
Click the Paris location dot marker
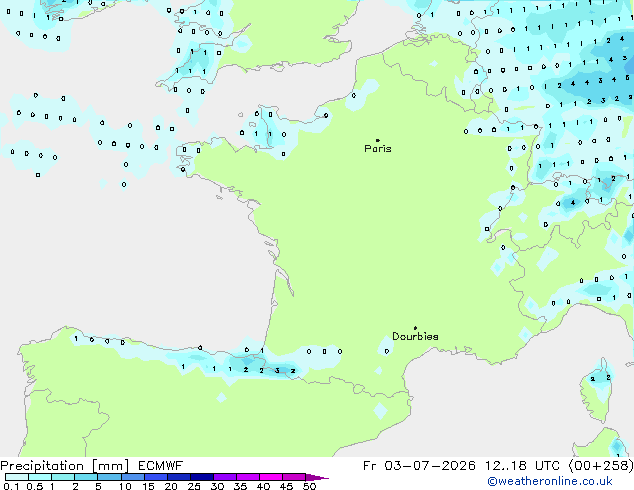point(378,140)
